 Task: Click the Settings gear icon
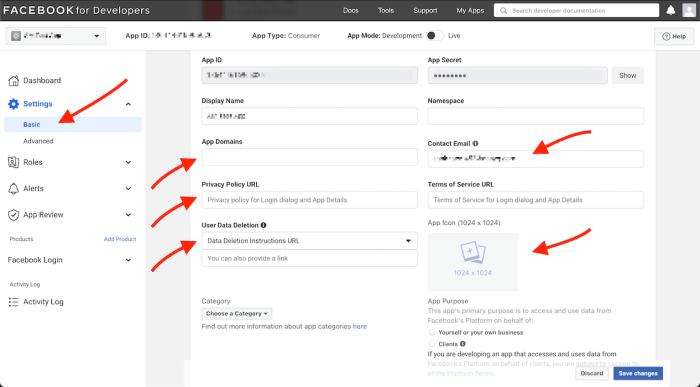tap(13, 104)
